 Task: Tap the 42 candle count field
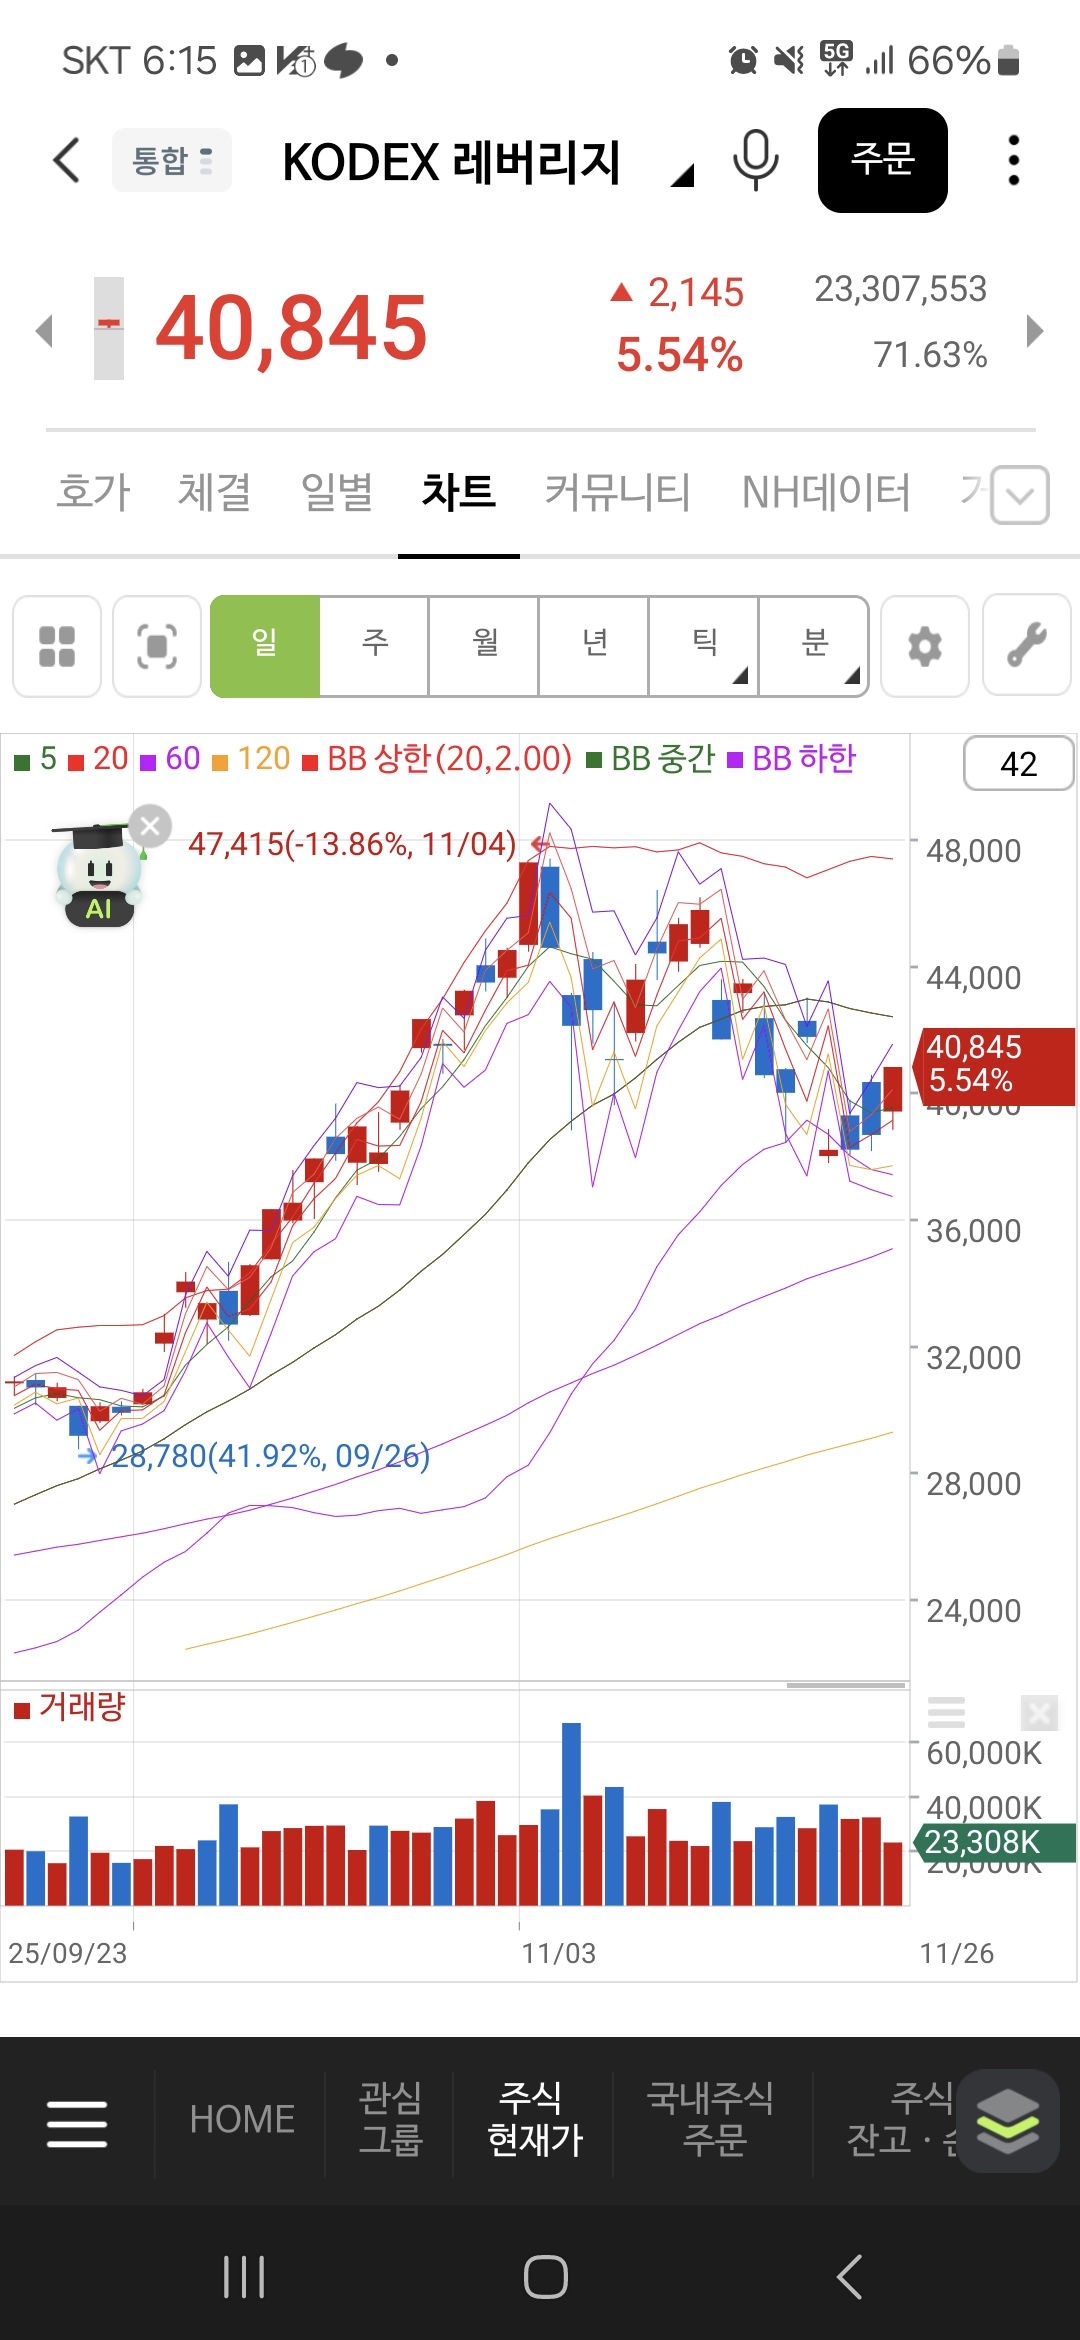pos(1018,764)
